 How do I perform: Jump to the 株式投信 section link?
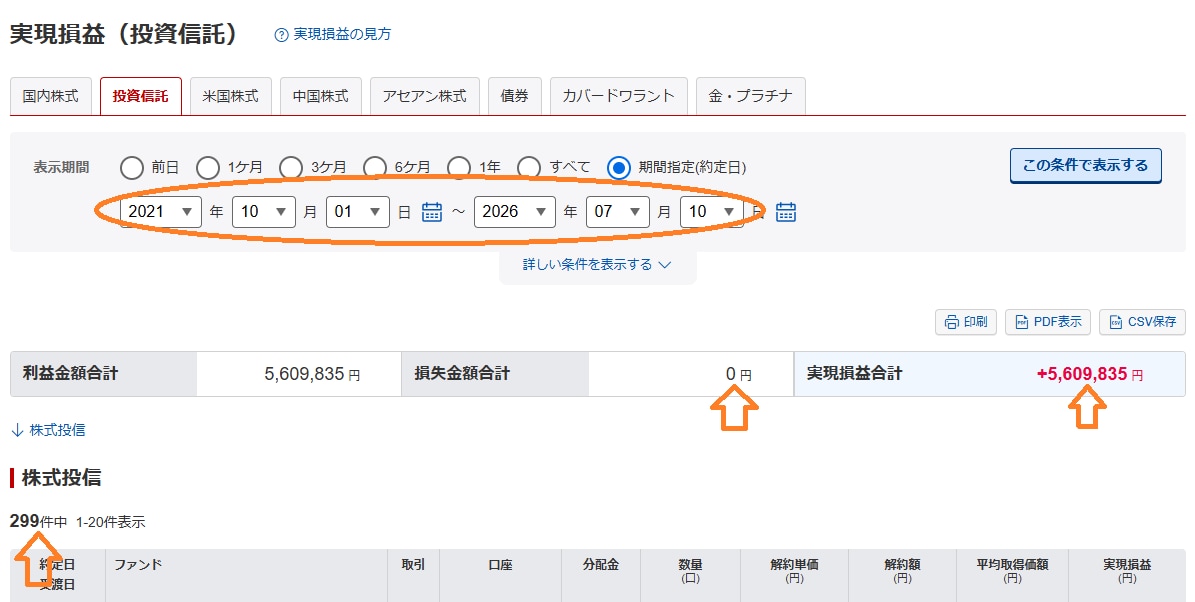(57, 430)
